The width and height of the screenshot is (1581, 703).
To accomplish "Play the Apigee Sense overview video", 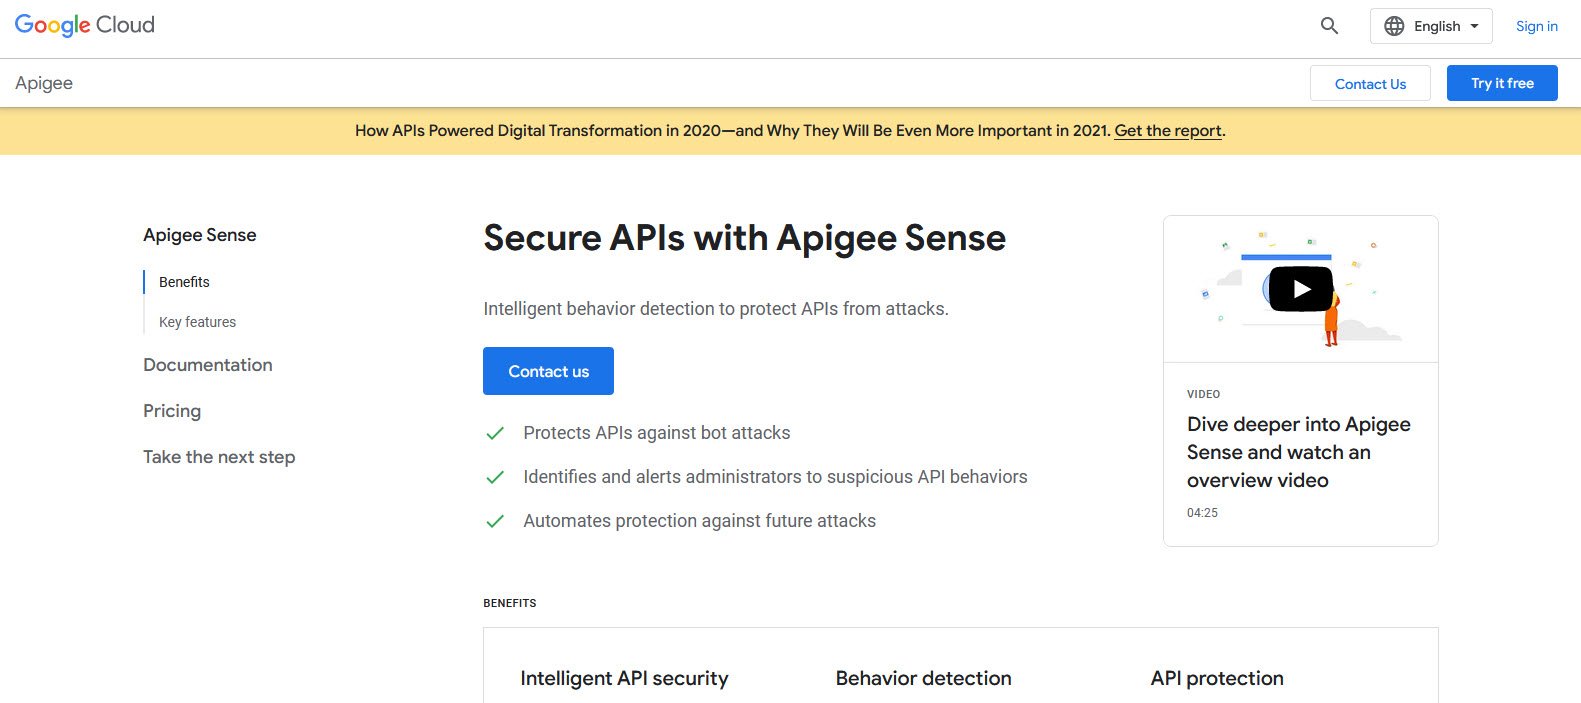I will (1301, 289).
